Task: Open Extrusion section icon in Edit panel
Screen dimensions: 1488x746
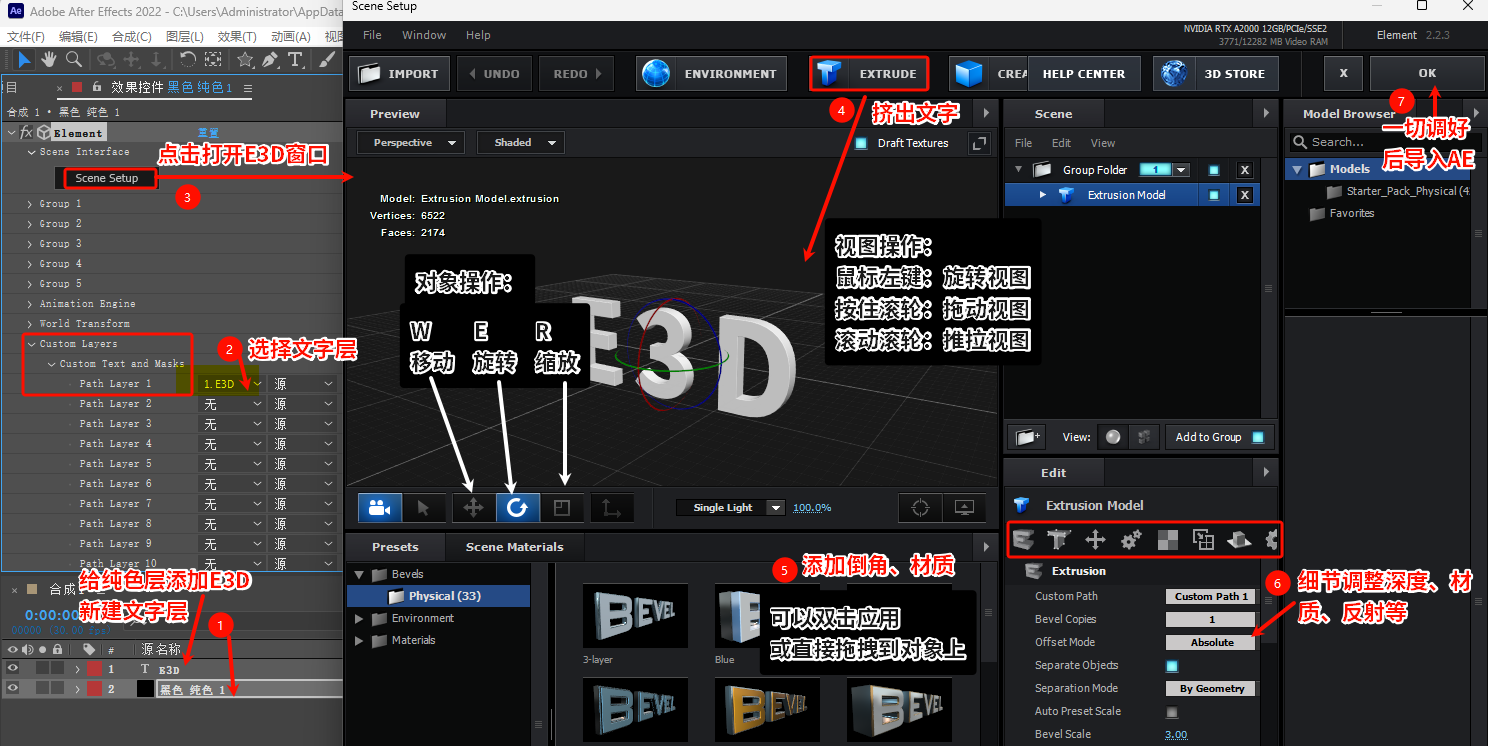Action: coord(1023,540)
